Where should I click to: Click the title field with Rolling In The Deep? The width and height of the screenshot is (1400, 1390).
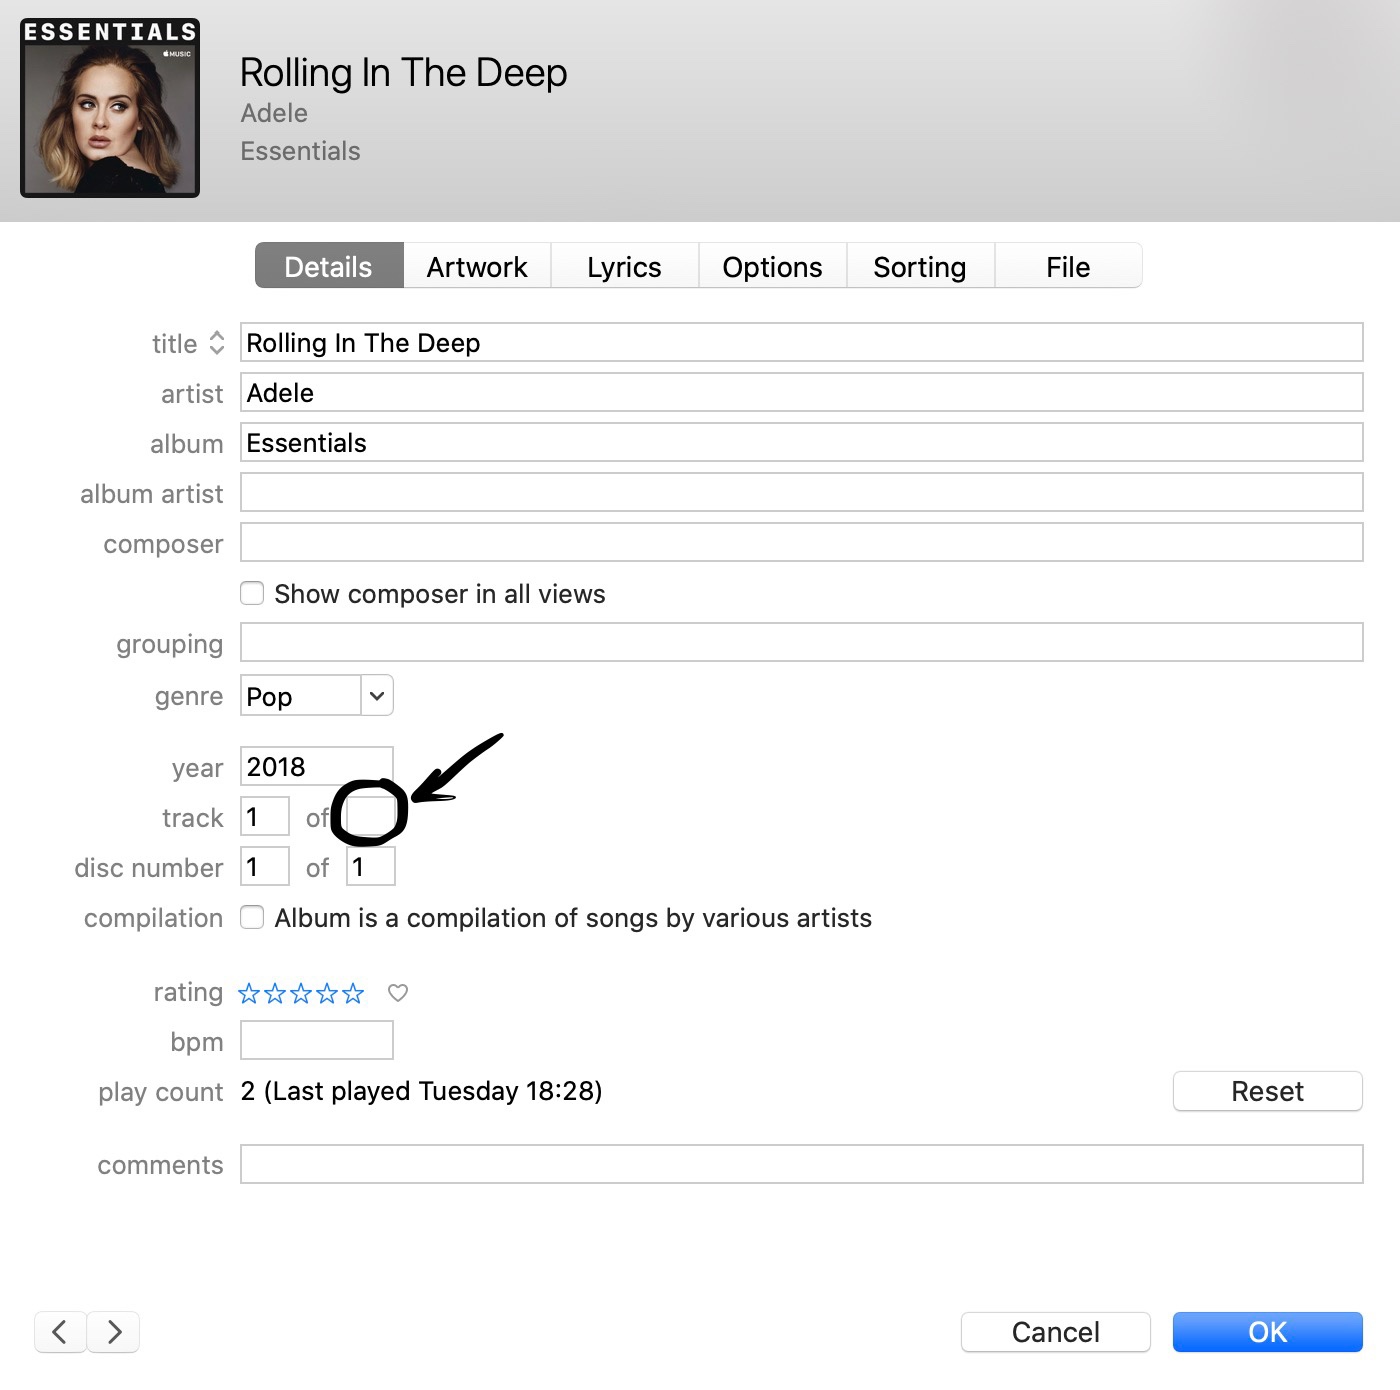802,342
